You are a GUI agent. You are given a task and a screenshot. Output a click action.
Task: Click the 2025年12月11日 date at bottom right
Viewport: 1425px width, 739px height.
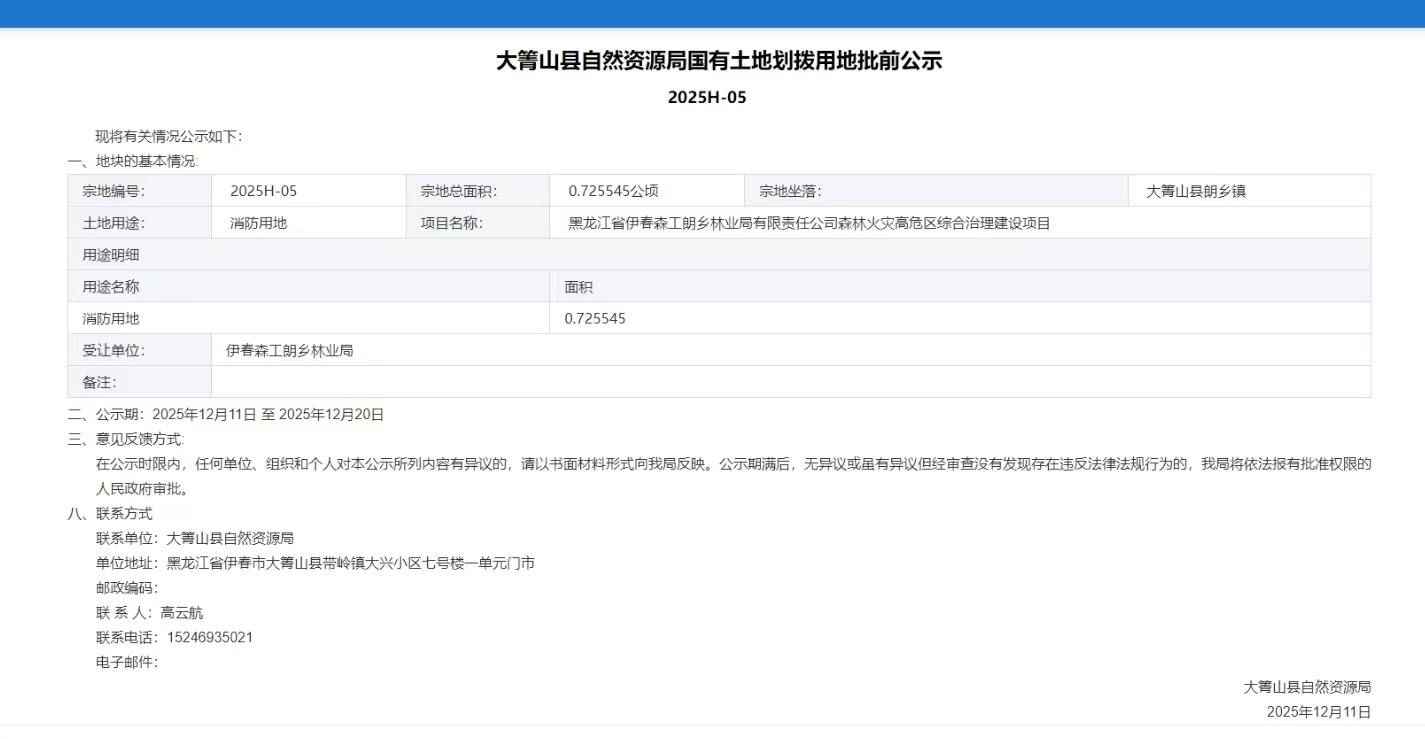click(1318, 712)
